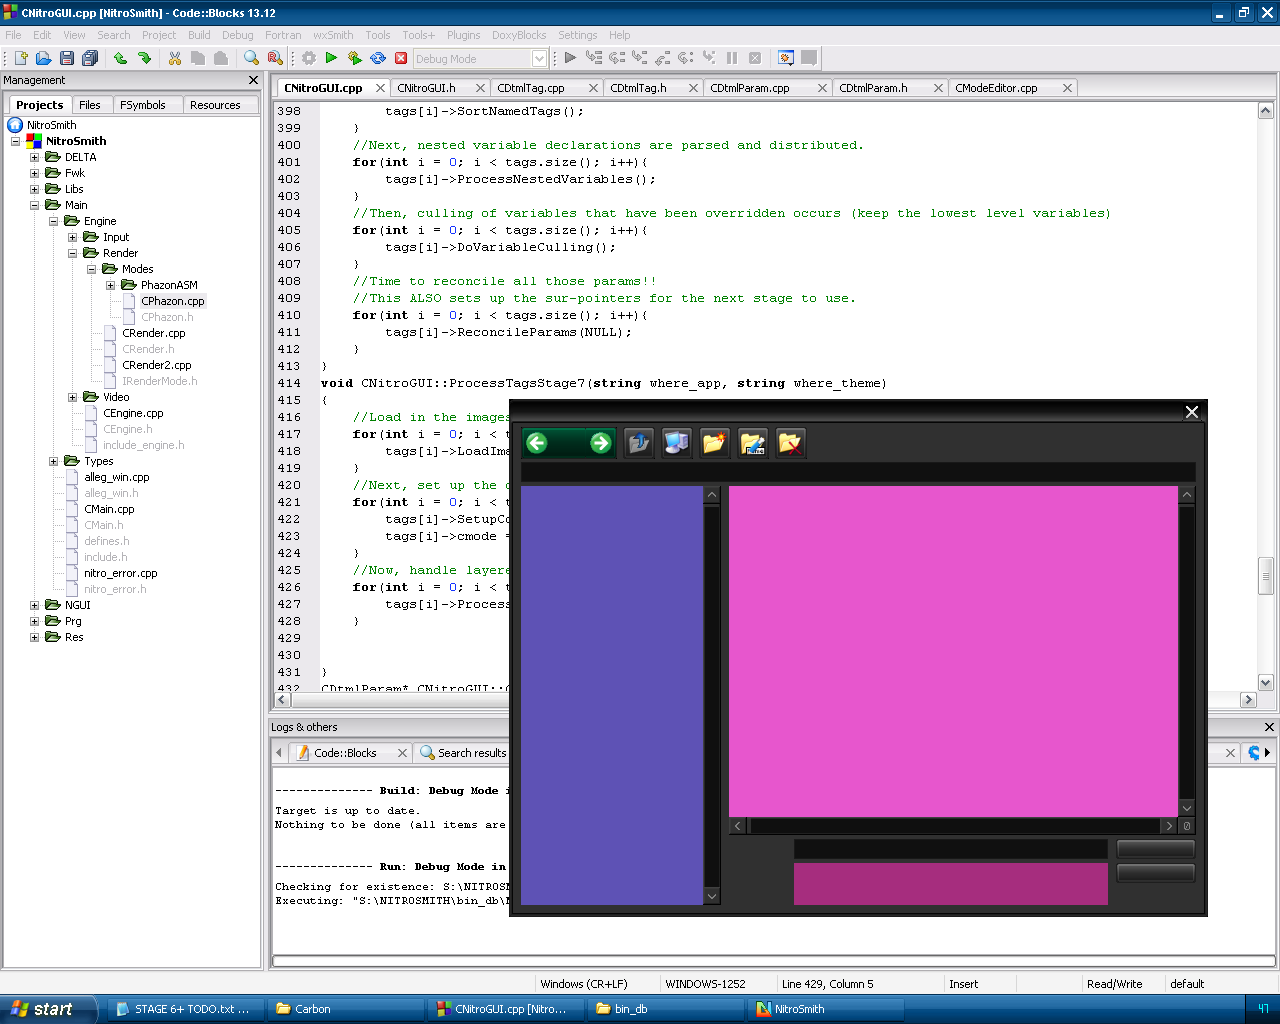Collapse the Render folder in tree
The image size is (1280, 1024).
coord(72,253)
